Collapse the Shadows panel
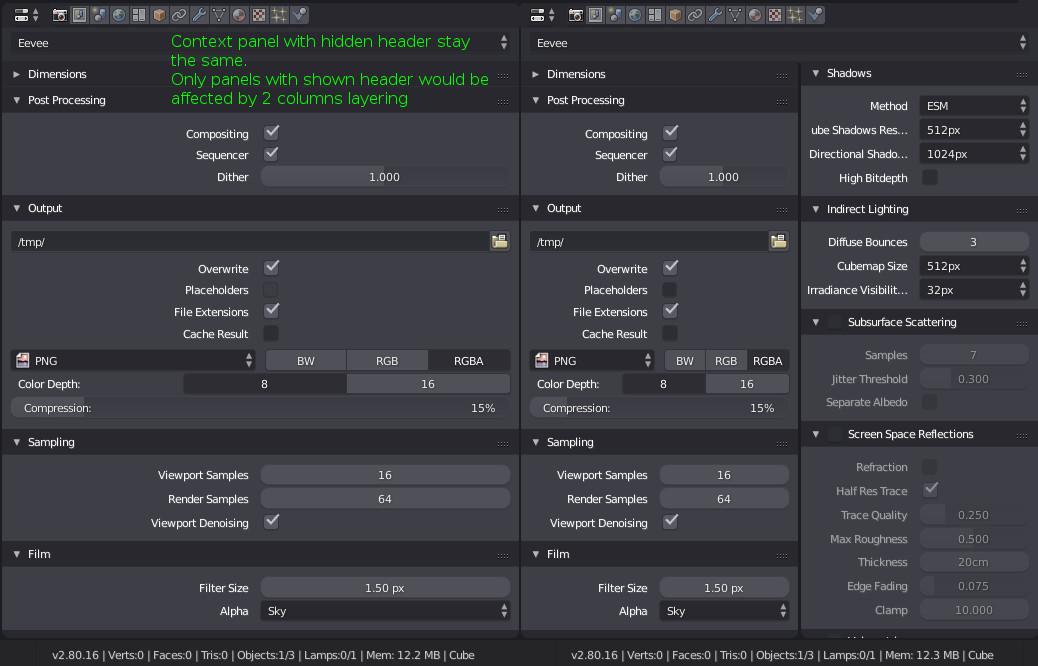Viewport: 1038px width, 666px height. point(816,73)
